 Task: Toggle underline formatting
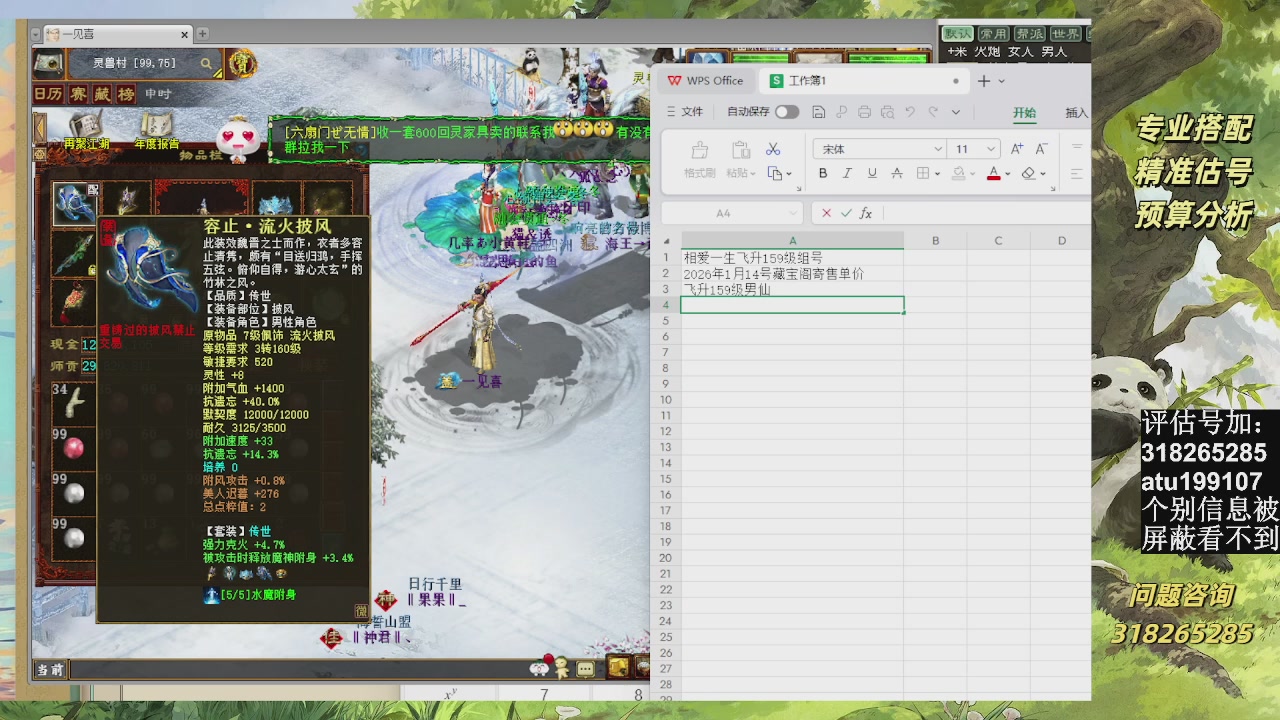872,173
